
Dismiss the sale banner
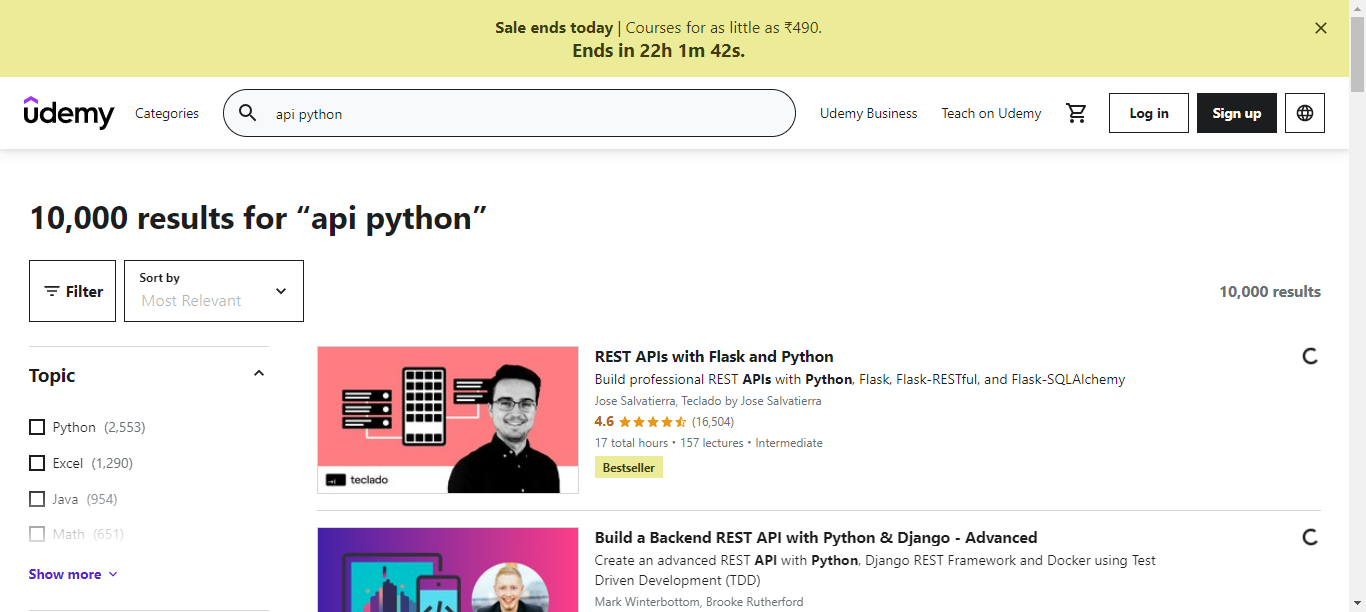click(x=1321, y=28)
